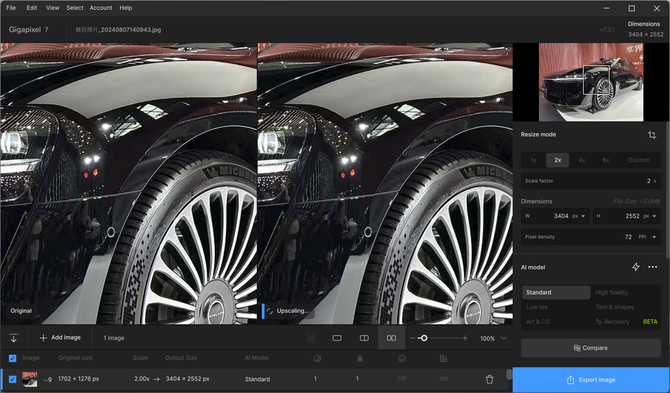The height and width of the screenshot is (393, 670).
Task: Open the Account menu
Action: pos(101,8)
